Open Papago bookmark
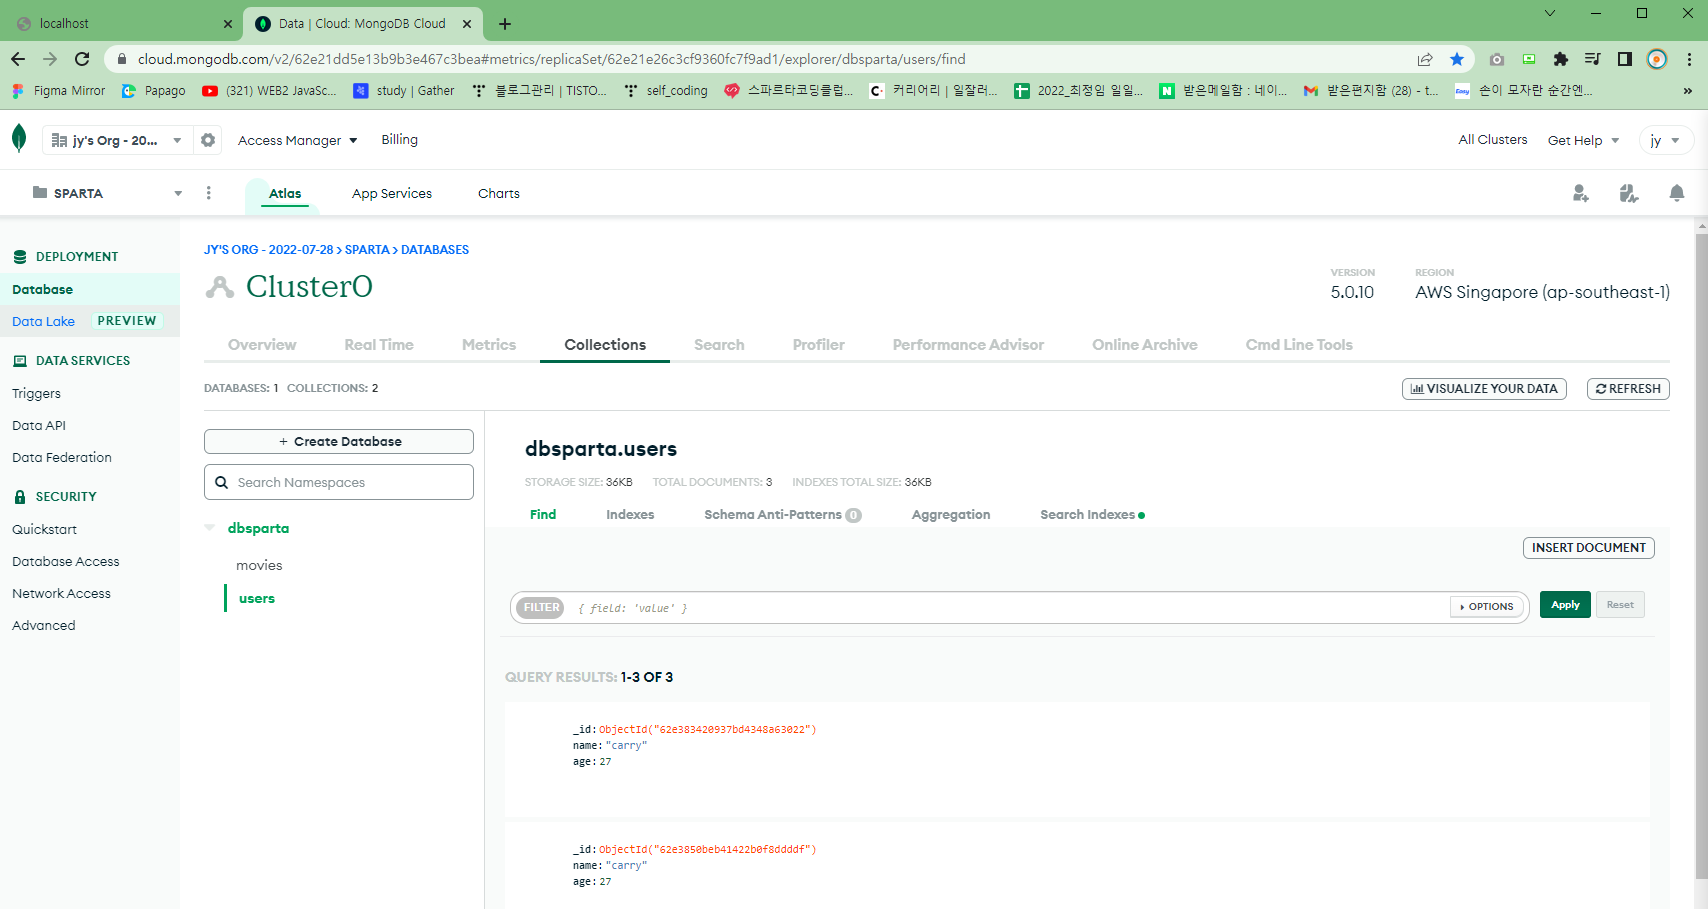The height and width of the screenshot is (909, 1708). click(x=154, y=91)
